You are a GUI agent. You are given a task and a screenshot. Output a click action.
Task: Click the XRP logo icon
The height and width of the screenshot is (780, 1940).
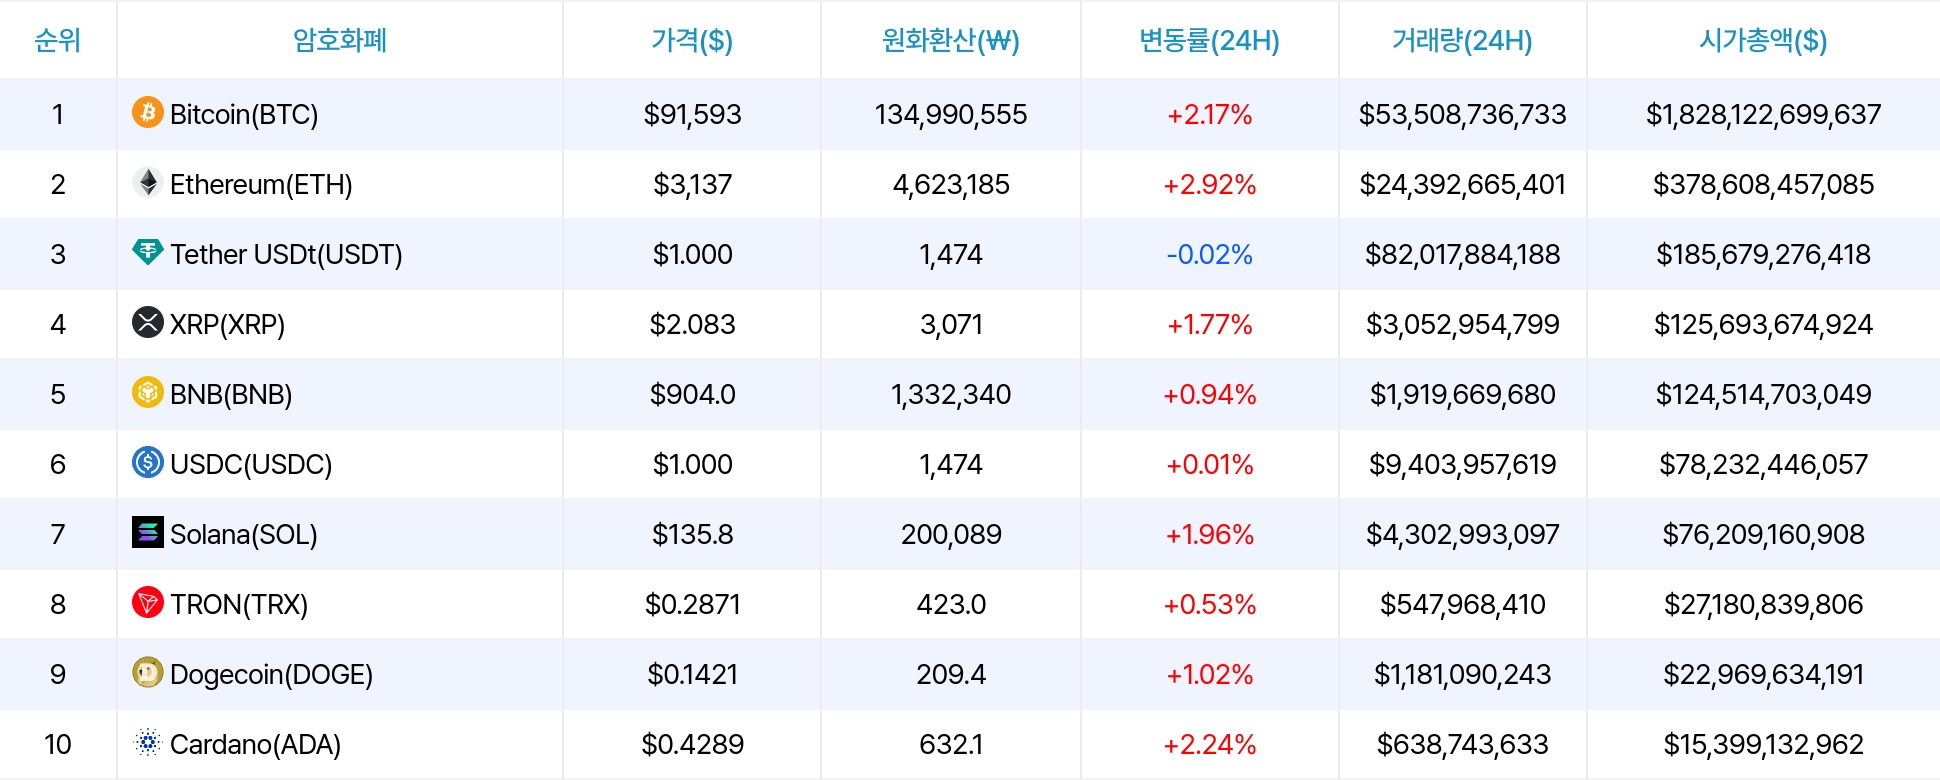point(148,322)
